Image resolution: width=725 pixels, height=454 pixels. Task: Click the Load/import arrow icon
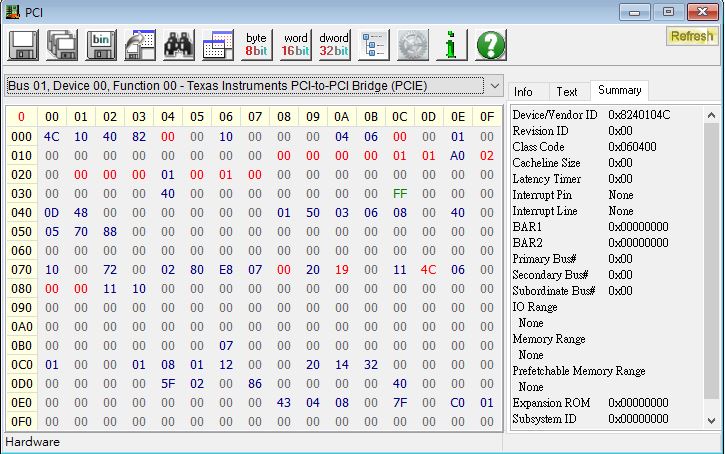(x=140, y=45)
